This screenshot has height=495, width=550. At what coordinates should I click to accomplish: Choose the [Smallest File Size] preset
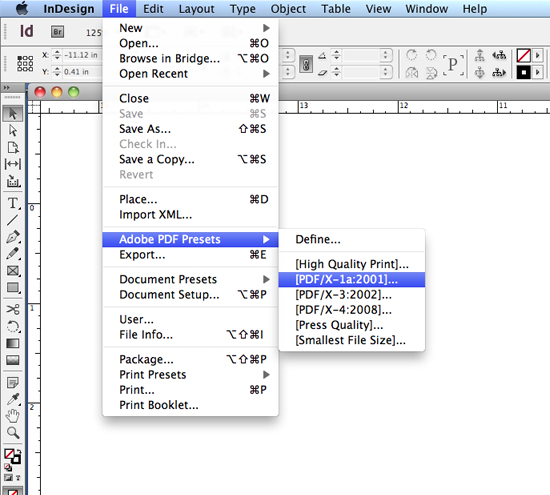click(352, 340)
